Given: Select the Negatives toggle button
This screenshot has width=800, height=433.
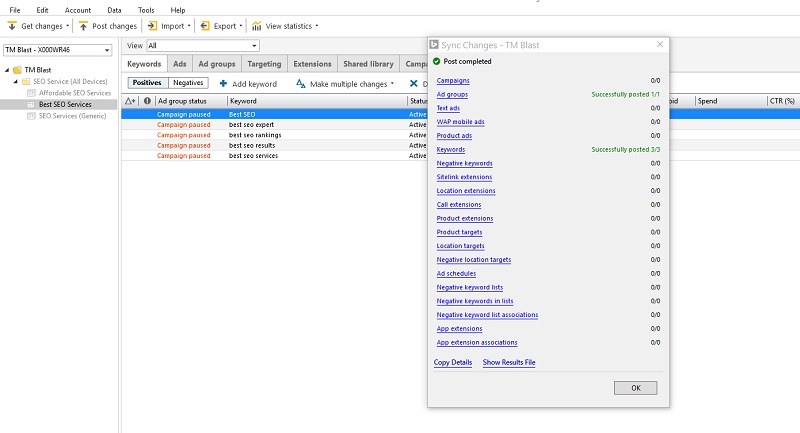Looking at the screenshot, I should pos(188,83).
